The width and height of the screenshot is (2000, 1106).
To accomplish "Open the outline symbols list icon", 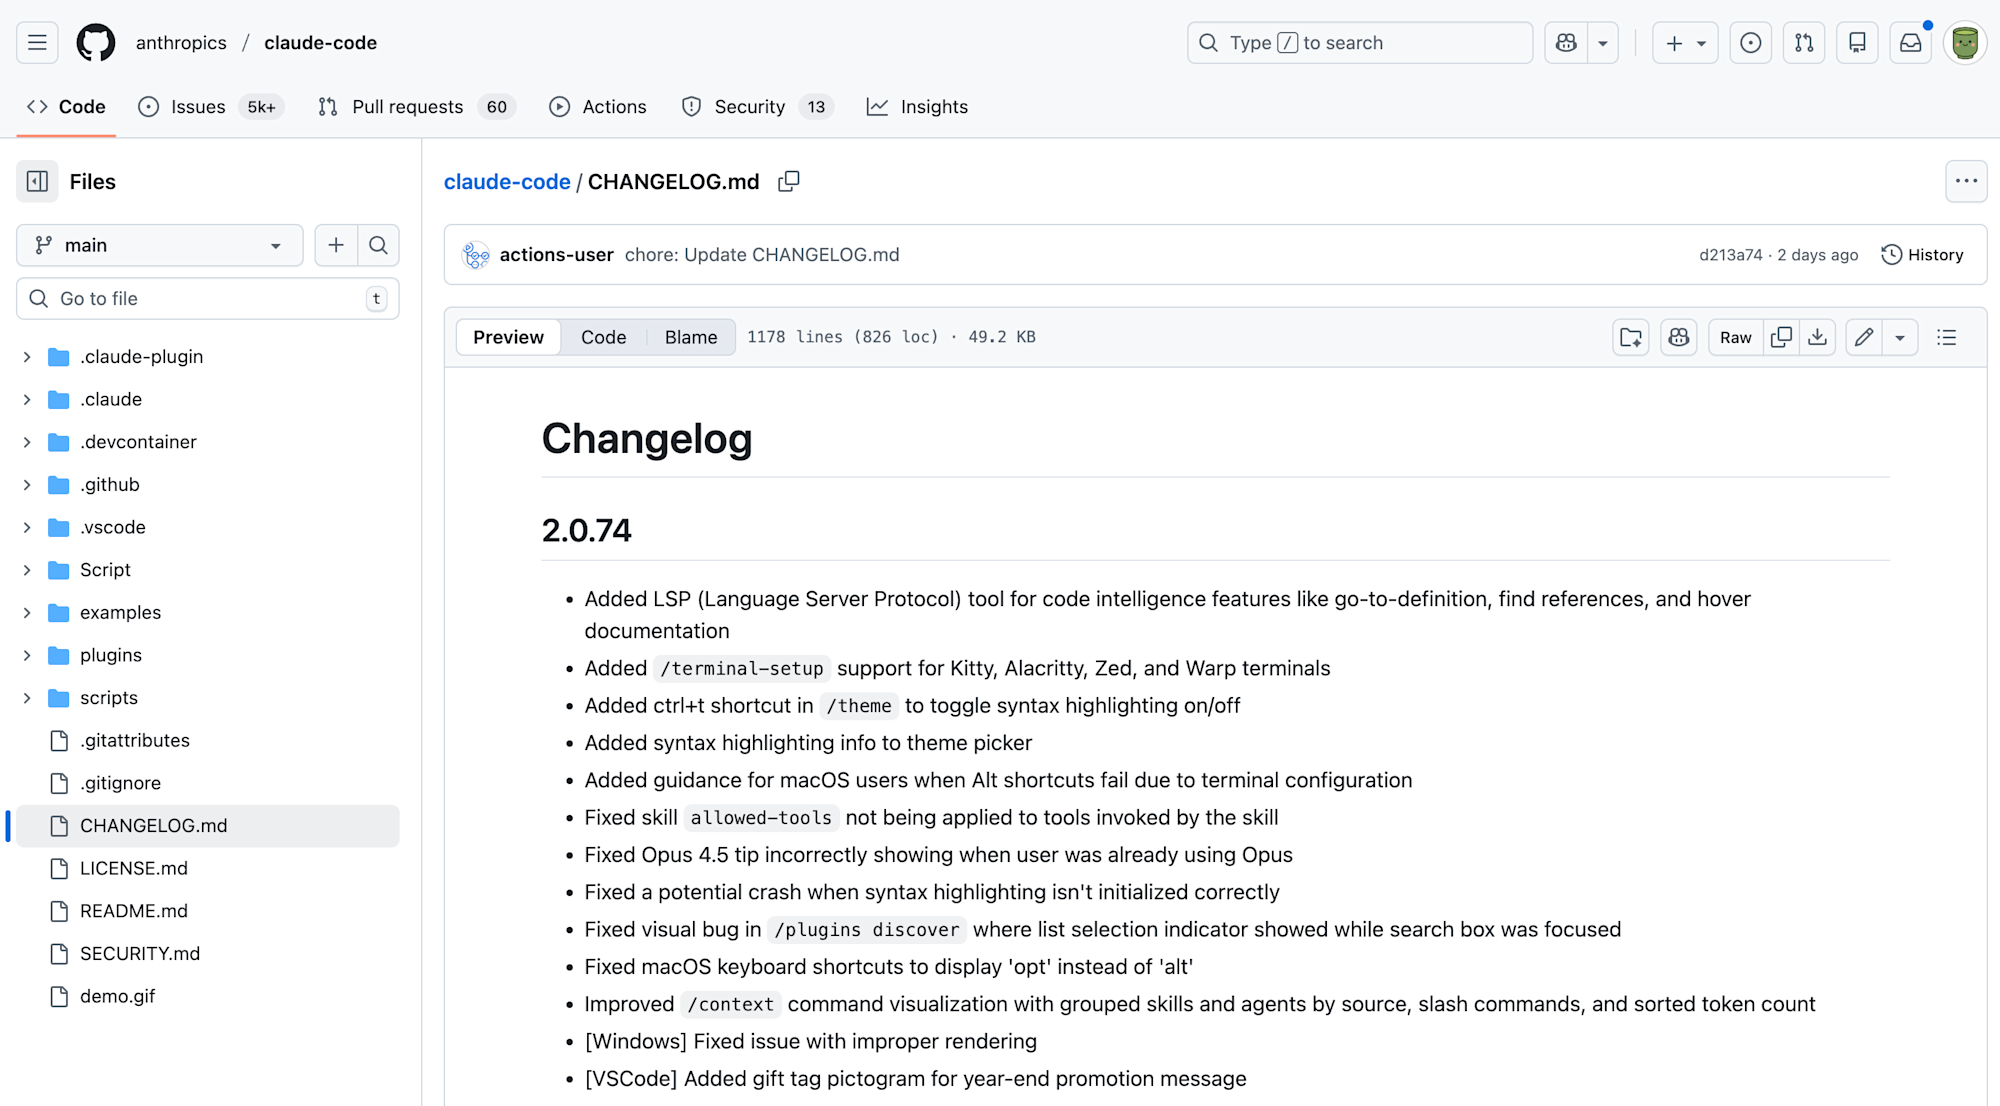I will coord(1946,337).
